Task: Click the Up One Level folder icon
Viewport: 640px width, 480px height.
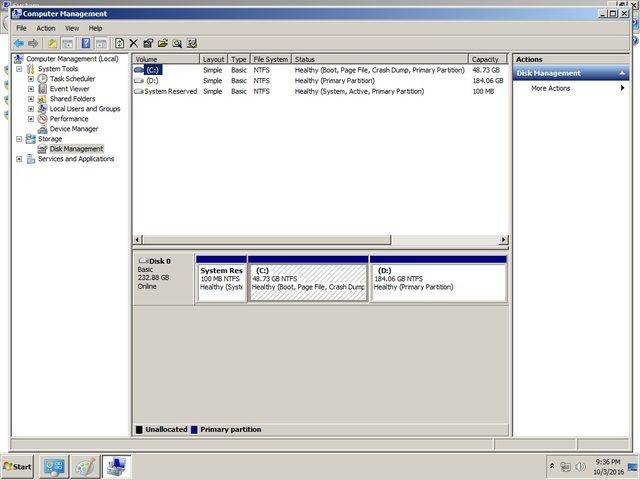Action: pos(52,44)
